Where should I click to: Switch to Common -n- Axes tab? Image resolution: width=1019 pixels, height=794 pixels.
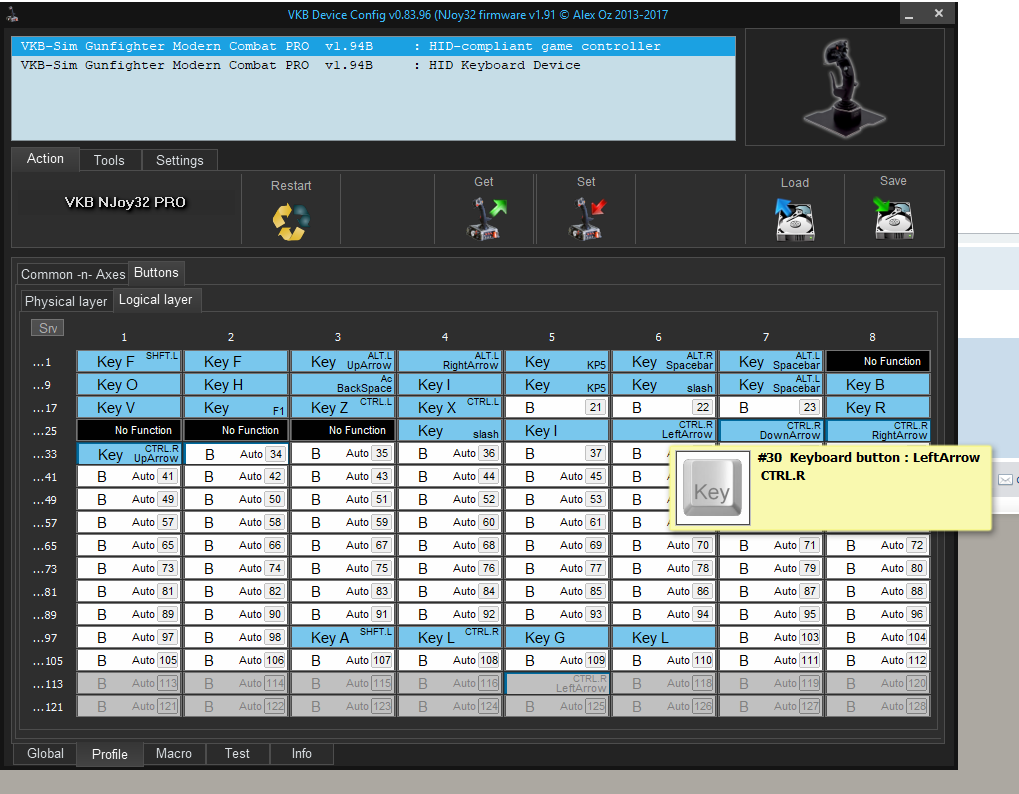(x=73, y=274)
